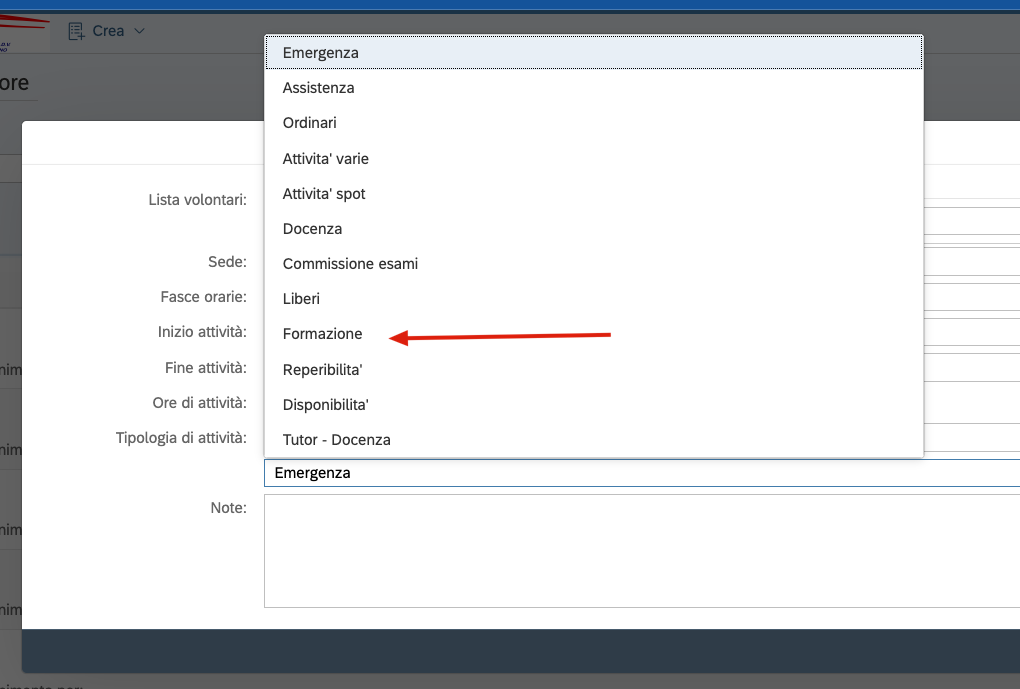Click the Crea document icon
Viewport: 1020px width, 689px height.
76,31
